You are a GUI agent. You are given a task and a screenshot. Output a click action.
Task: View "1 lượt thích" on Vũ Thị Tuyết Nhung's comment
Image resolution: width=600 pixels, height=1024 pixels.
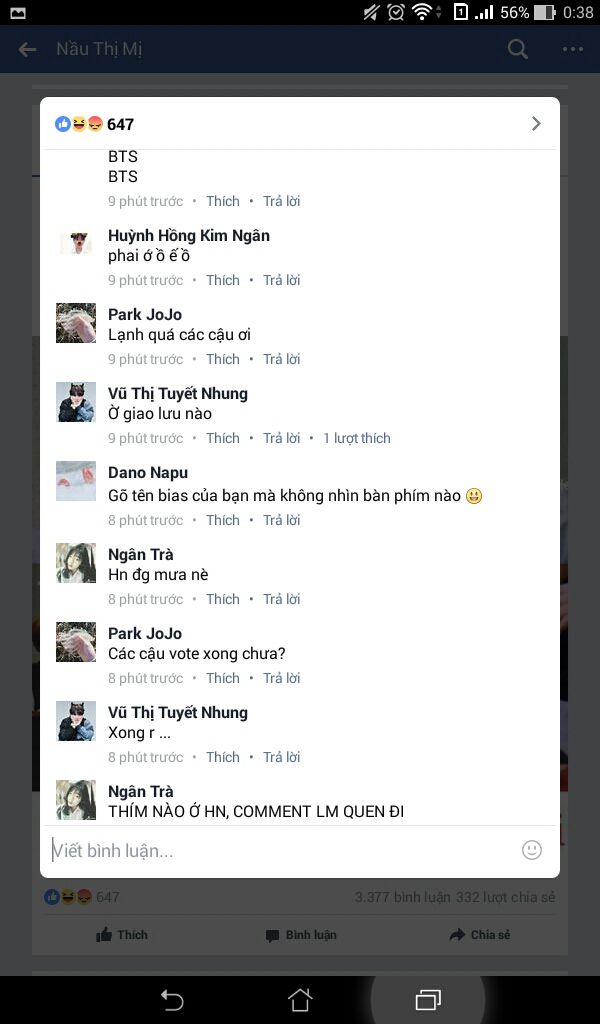pyautogui.click(x=356, y=438)
